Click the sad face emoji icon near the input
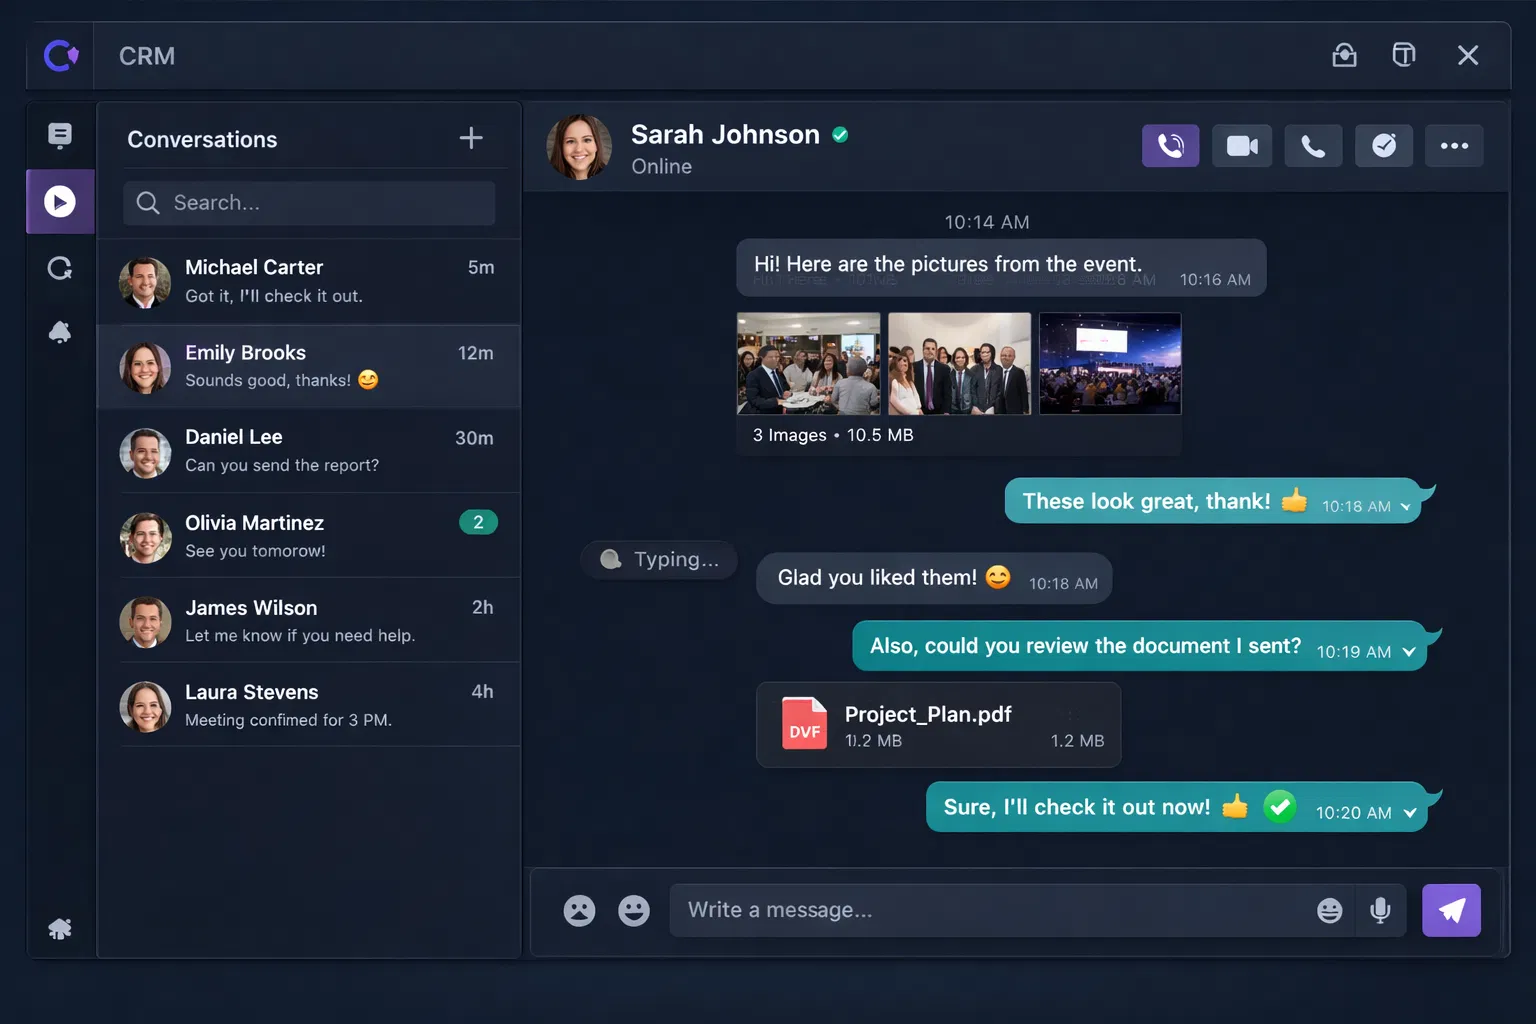This screenshot has width=1536, height=1024. [x=580, y=910]
